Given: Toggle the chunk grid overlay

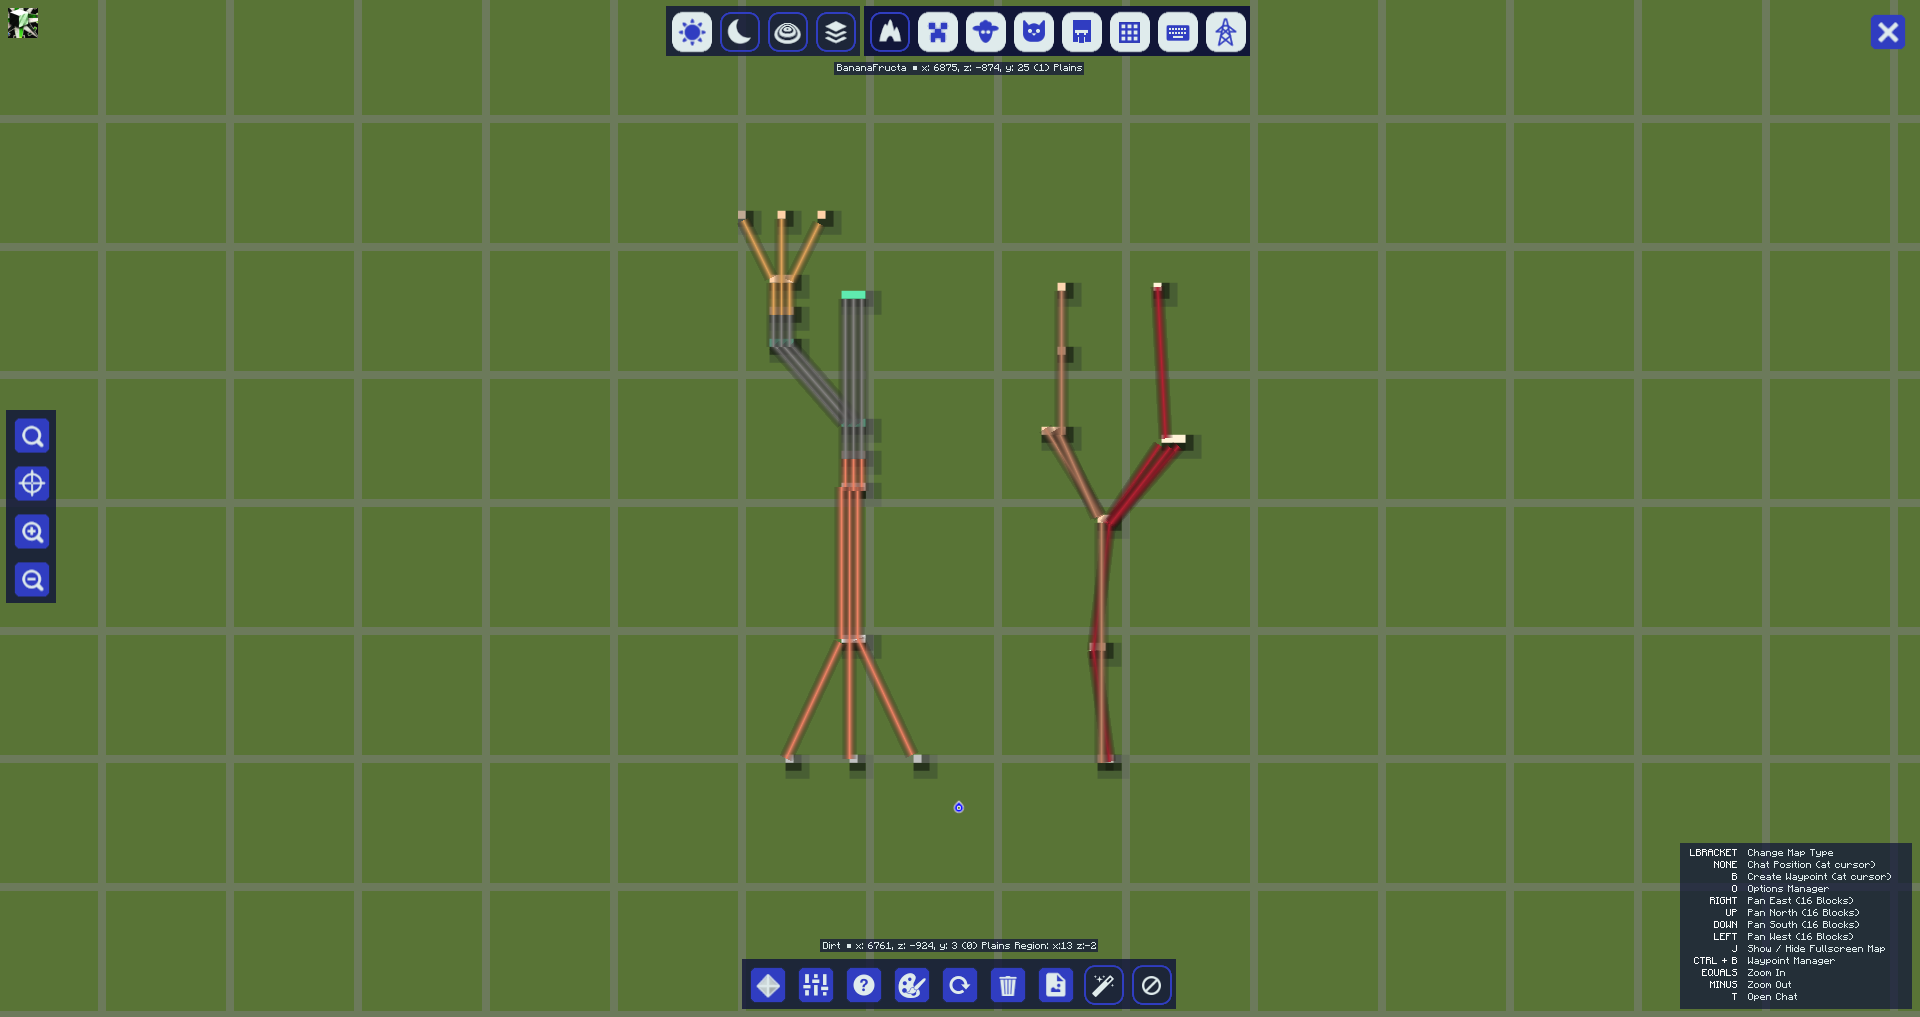Looking at the screenshot, I should [x=1130, y=32].
